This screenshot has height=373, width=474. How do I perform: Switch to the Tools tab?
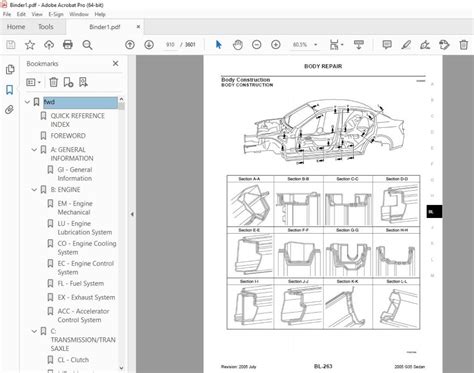pos(46,27)
